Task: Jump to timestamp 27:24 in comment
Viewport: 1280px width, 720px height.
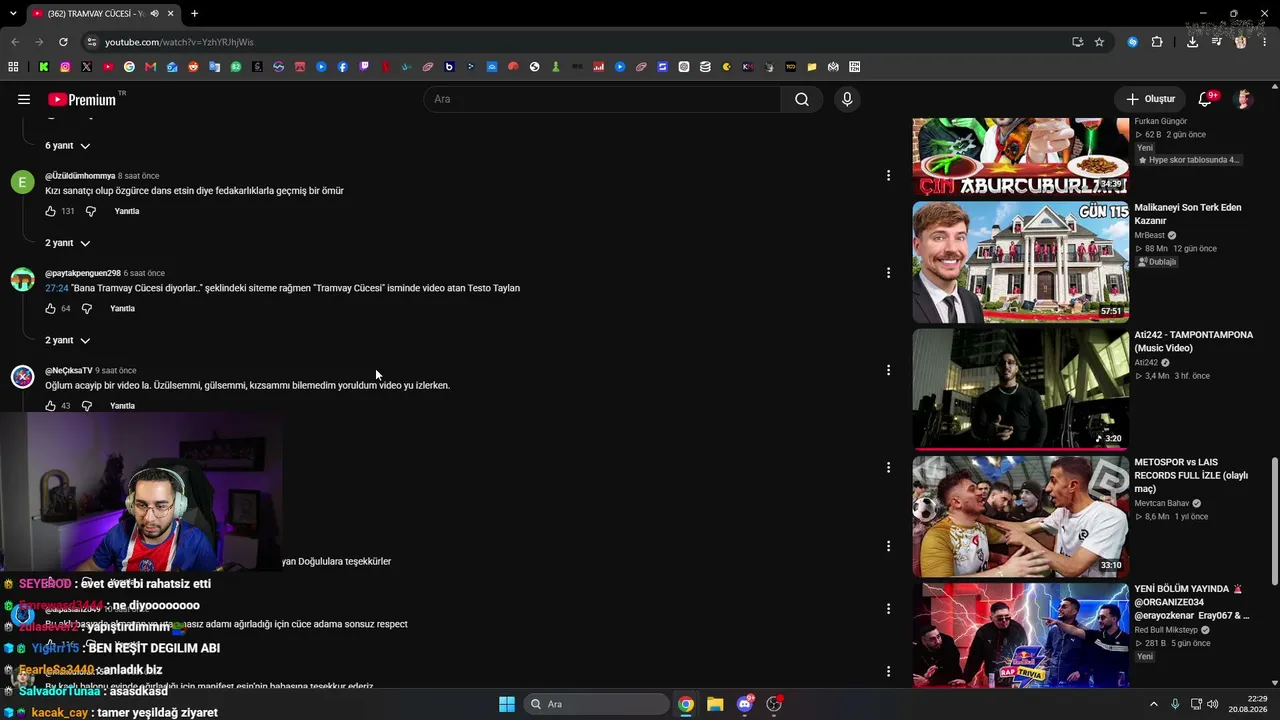Action: [57, 288]
